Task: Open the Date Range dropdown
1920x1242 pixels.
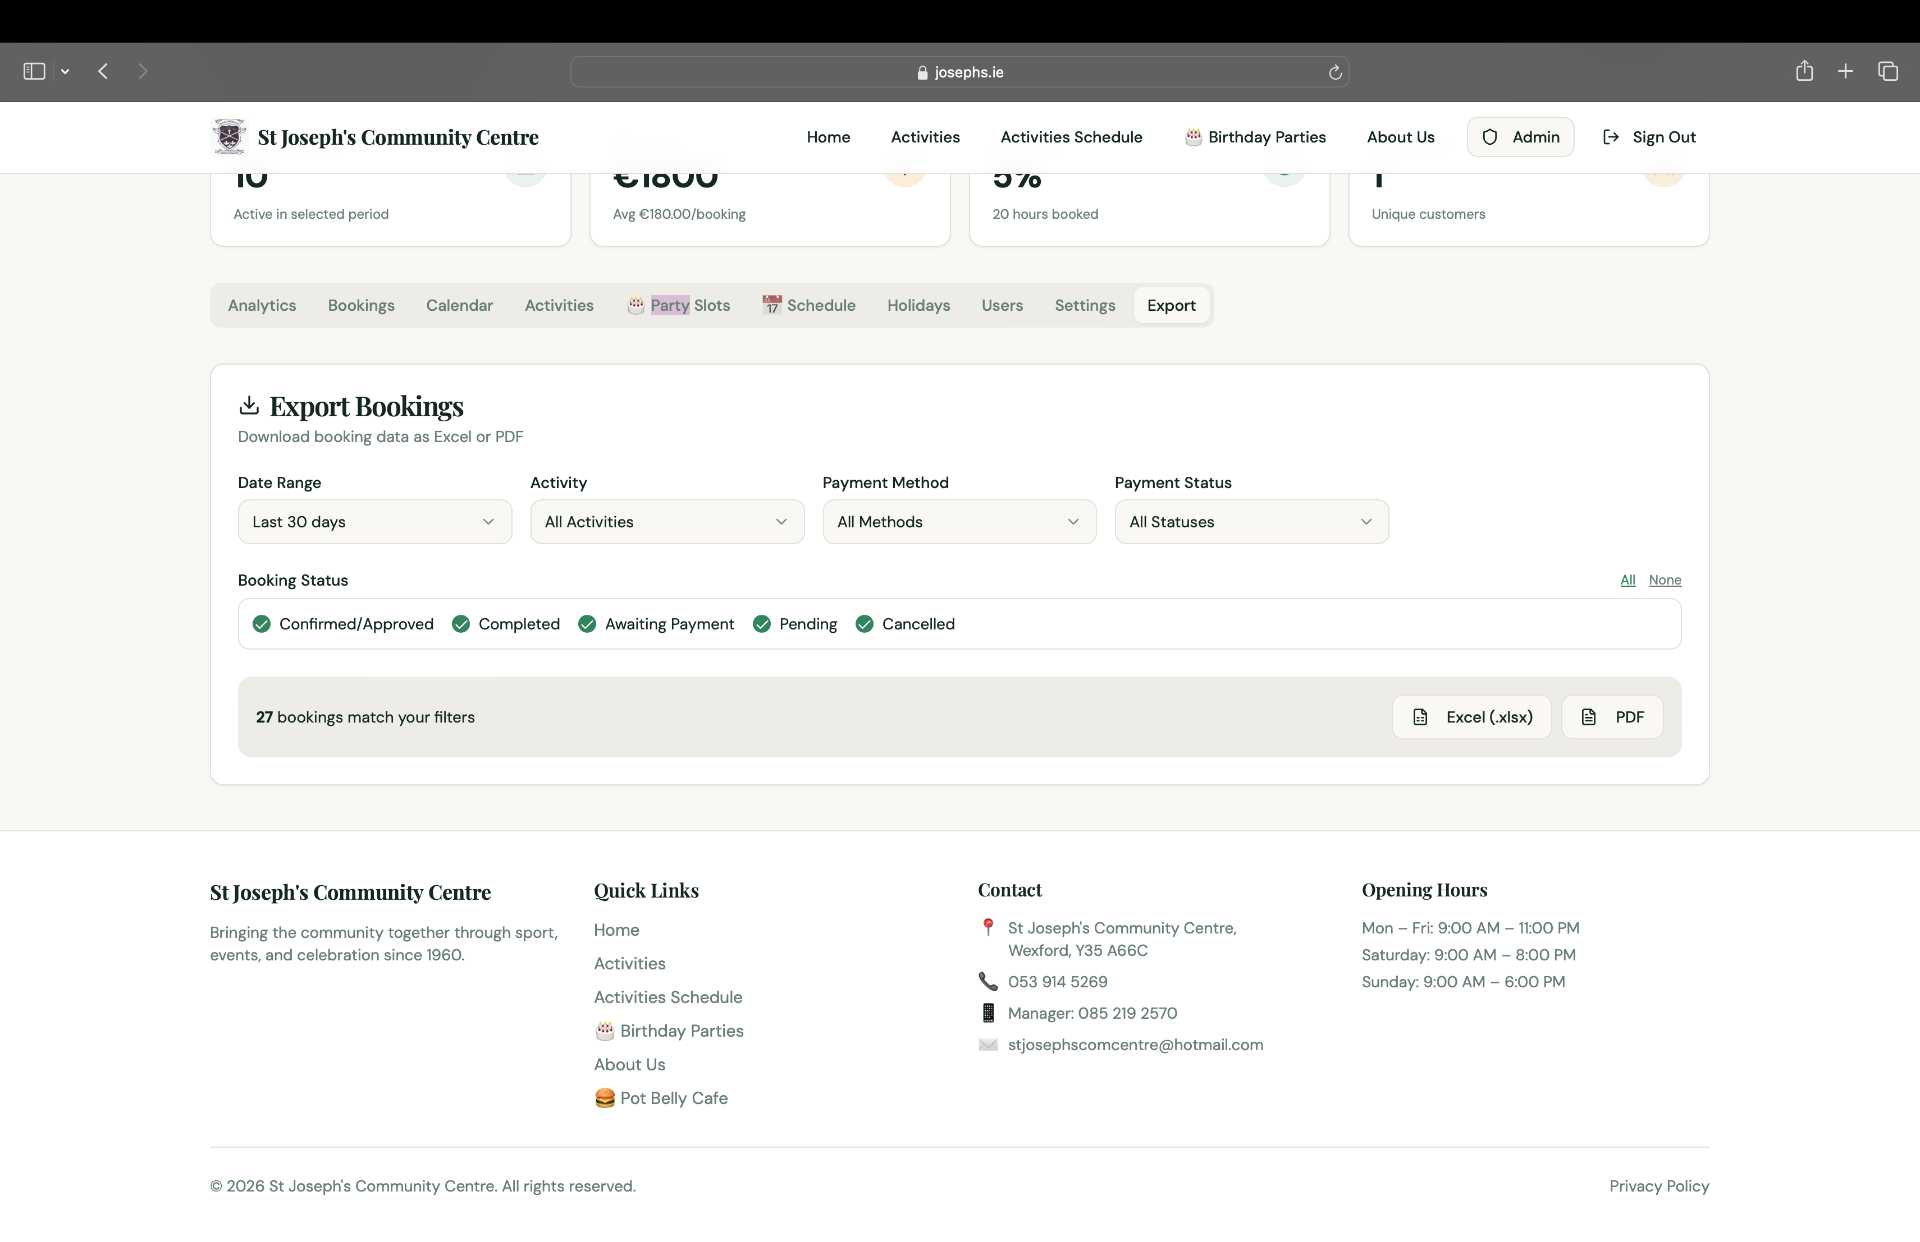Action: point(375,522)
